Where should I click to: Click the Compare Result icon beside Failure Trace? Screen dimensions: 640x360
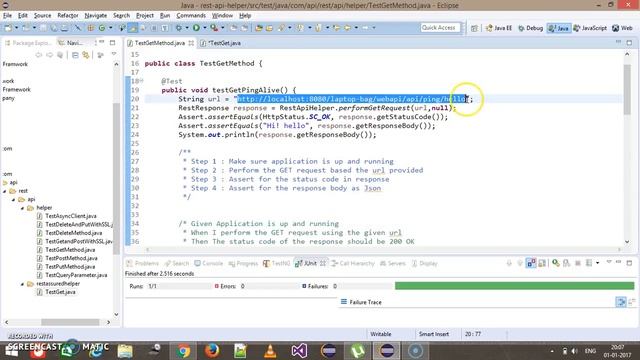632,302
